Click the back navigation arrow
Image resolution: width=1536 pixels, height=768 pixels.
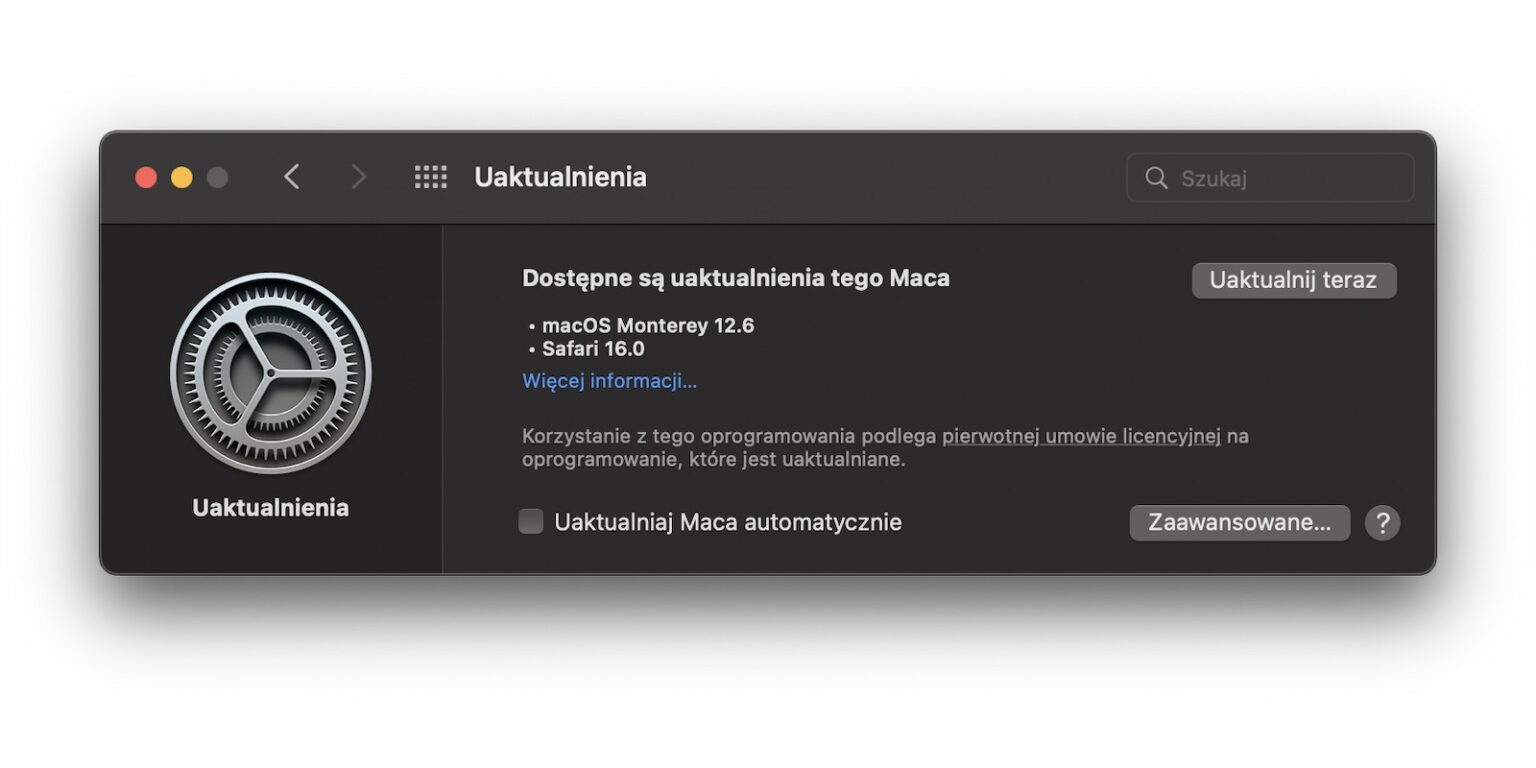(x=291, y=176)
